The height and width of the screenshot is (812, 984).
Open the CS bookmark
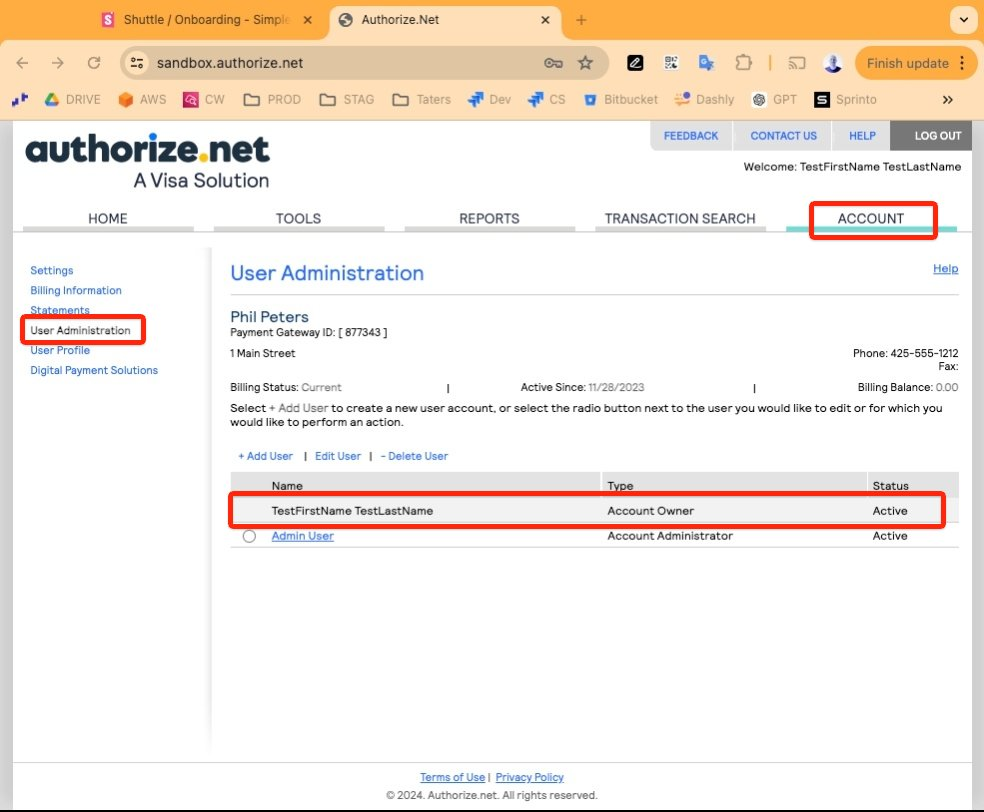[546, 99]
